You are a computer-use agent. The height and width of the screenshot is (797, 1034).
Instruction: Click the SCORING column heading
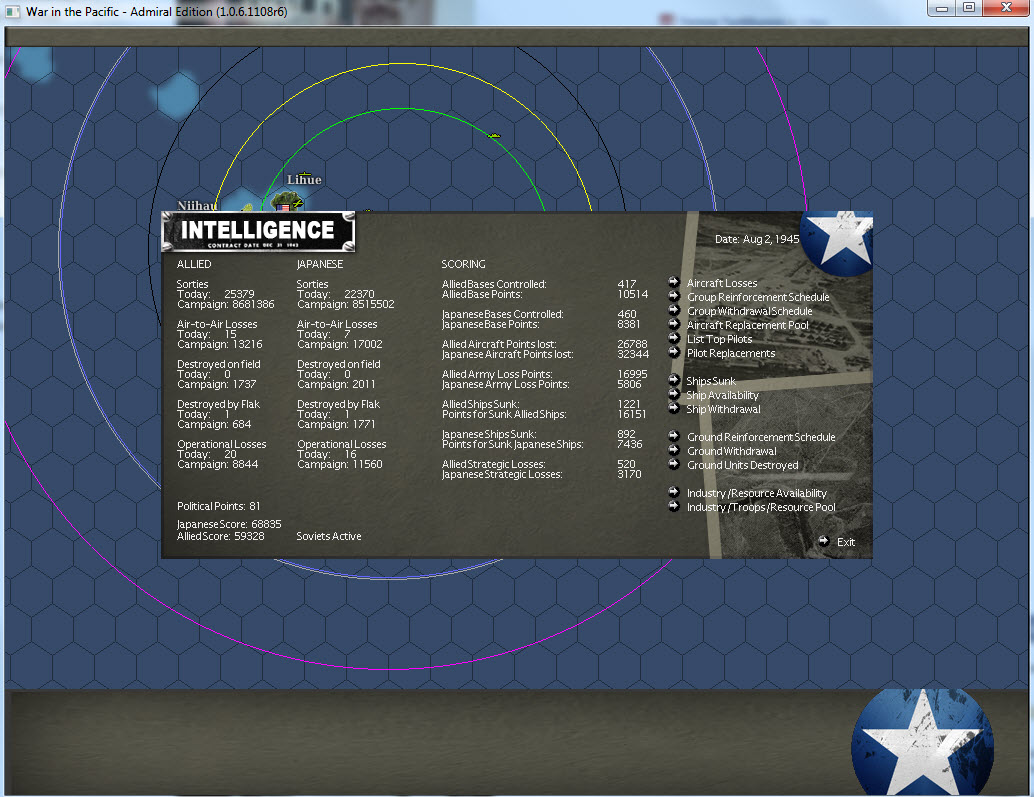[463, 264]
